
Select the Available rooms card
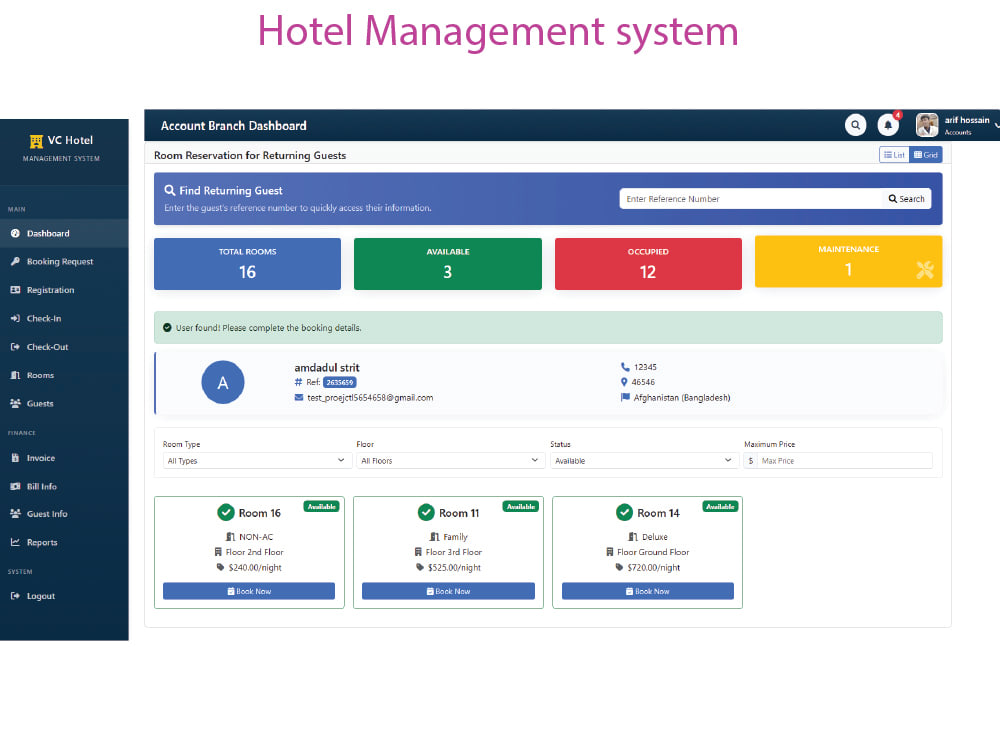(x=448, y=264)
